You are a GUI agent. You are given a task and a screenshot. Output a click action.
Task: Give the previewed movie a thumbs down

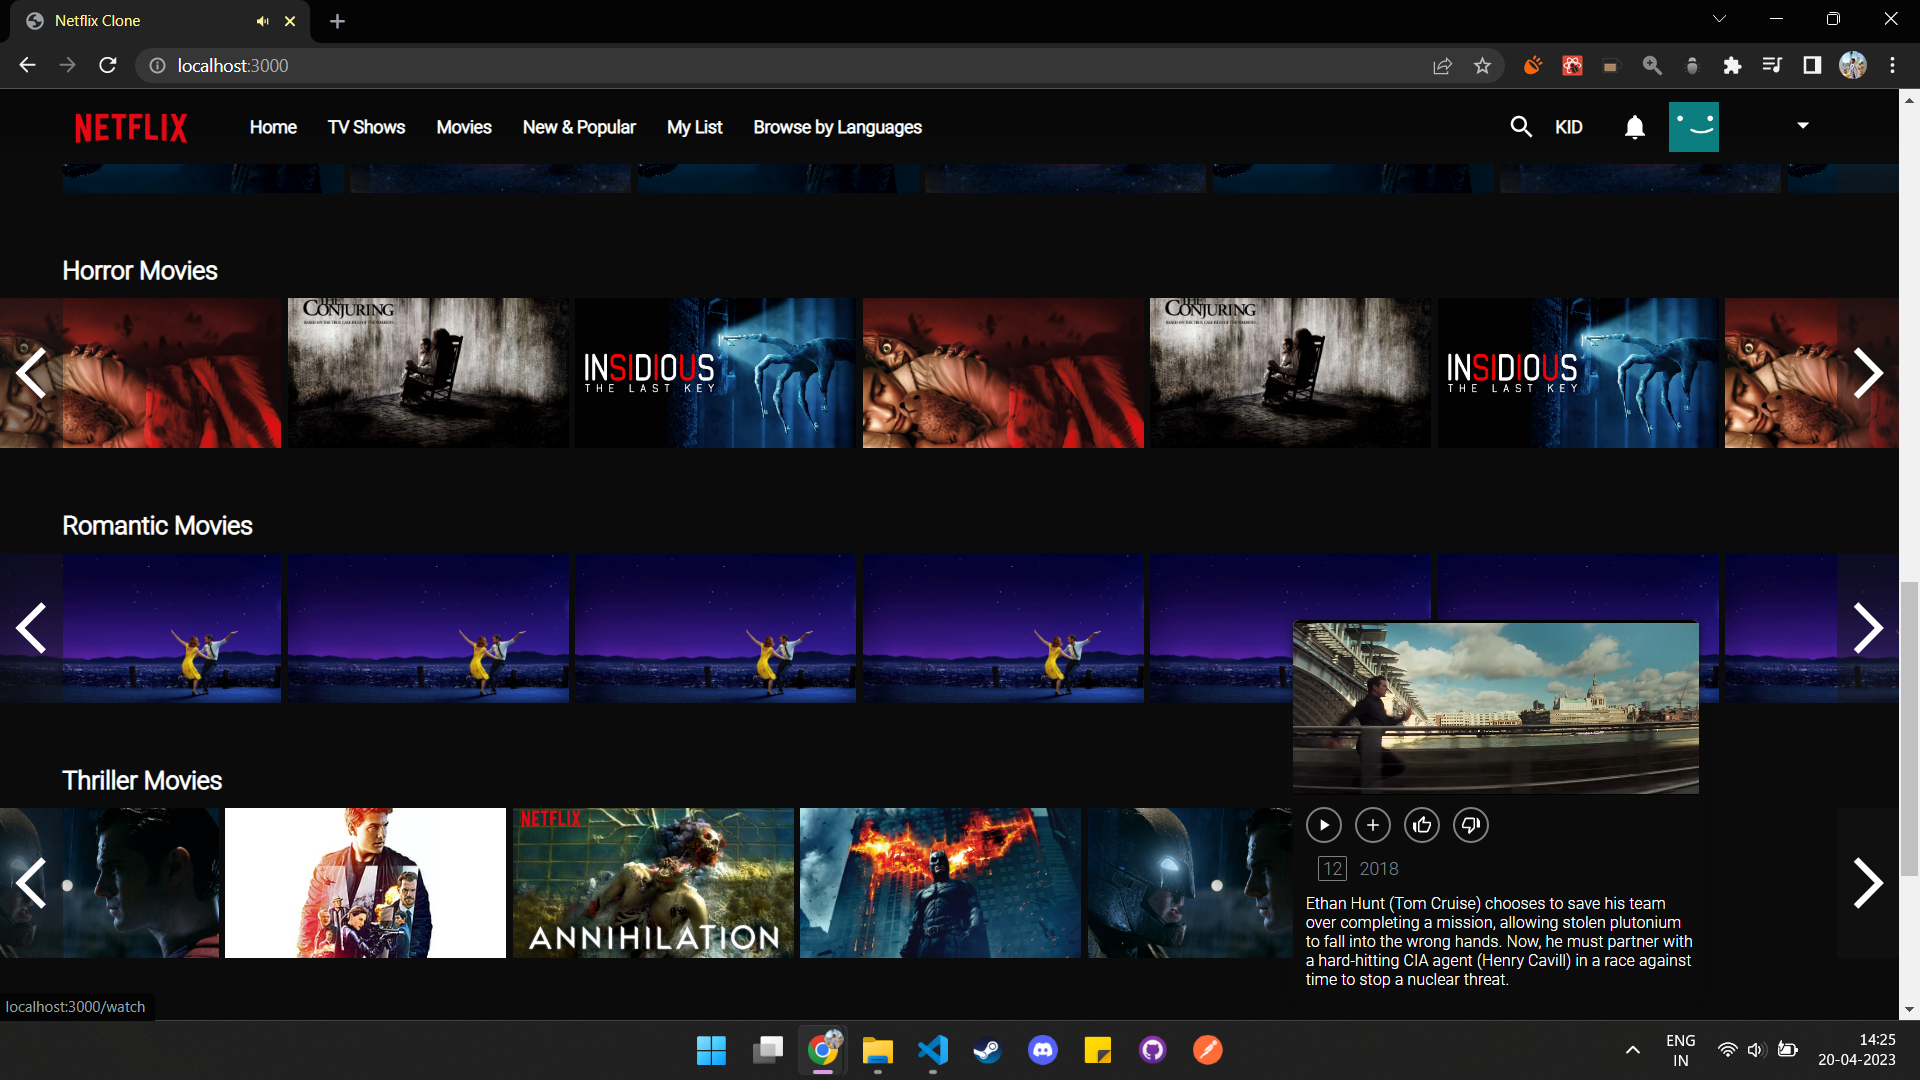pos(1471,824)
